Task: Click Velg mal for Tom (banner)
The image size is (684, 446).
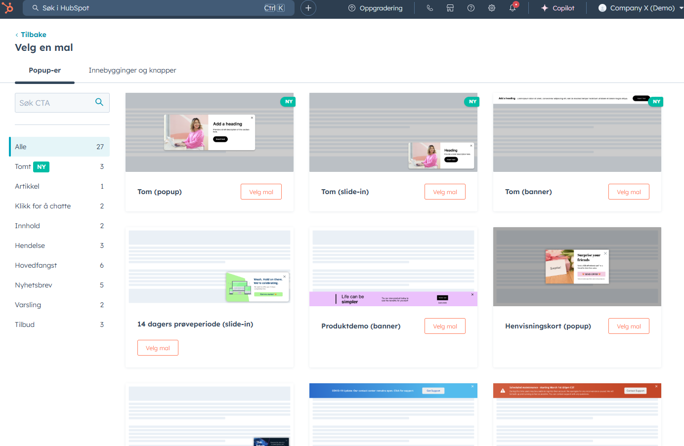Action: (x=629, y=192)
